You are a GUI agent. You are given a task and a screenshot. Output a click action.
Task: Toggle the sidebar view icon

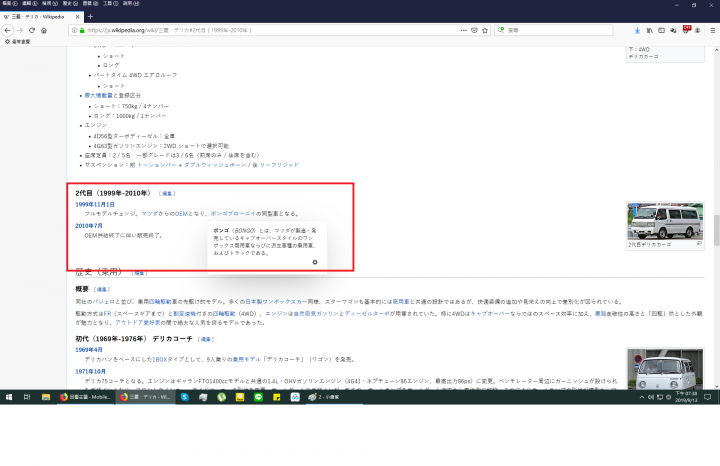661,30
